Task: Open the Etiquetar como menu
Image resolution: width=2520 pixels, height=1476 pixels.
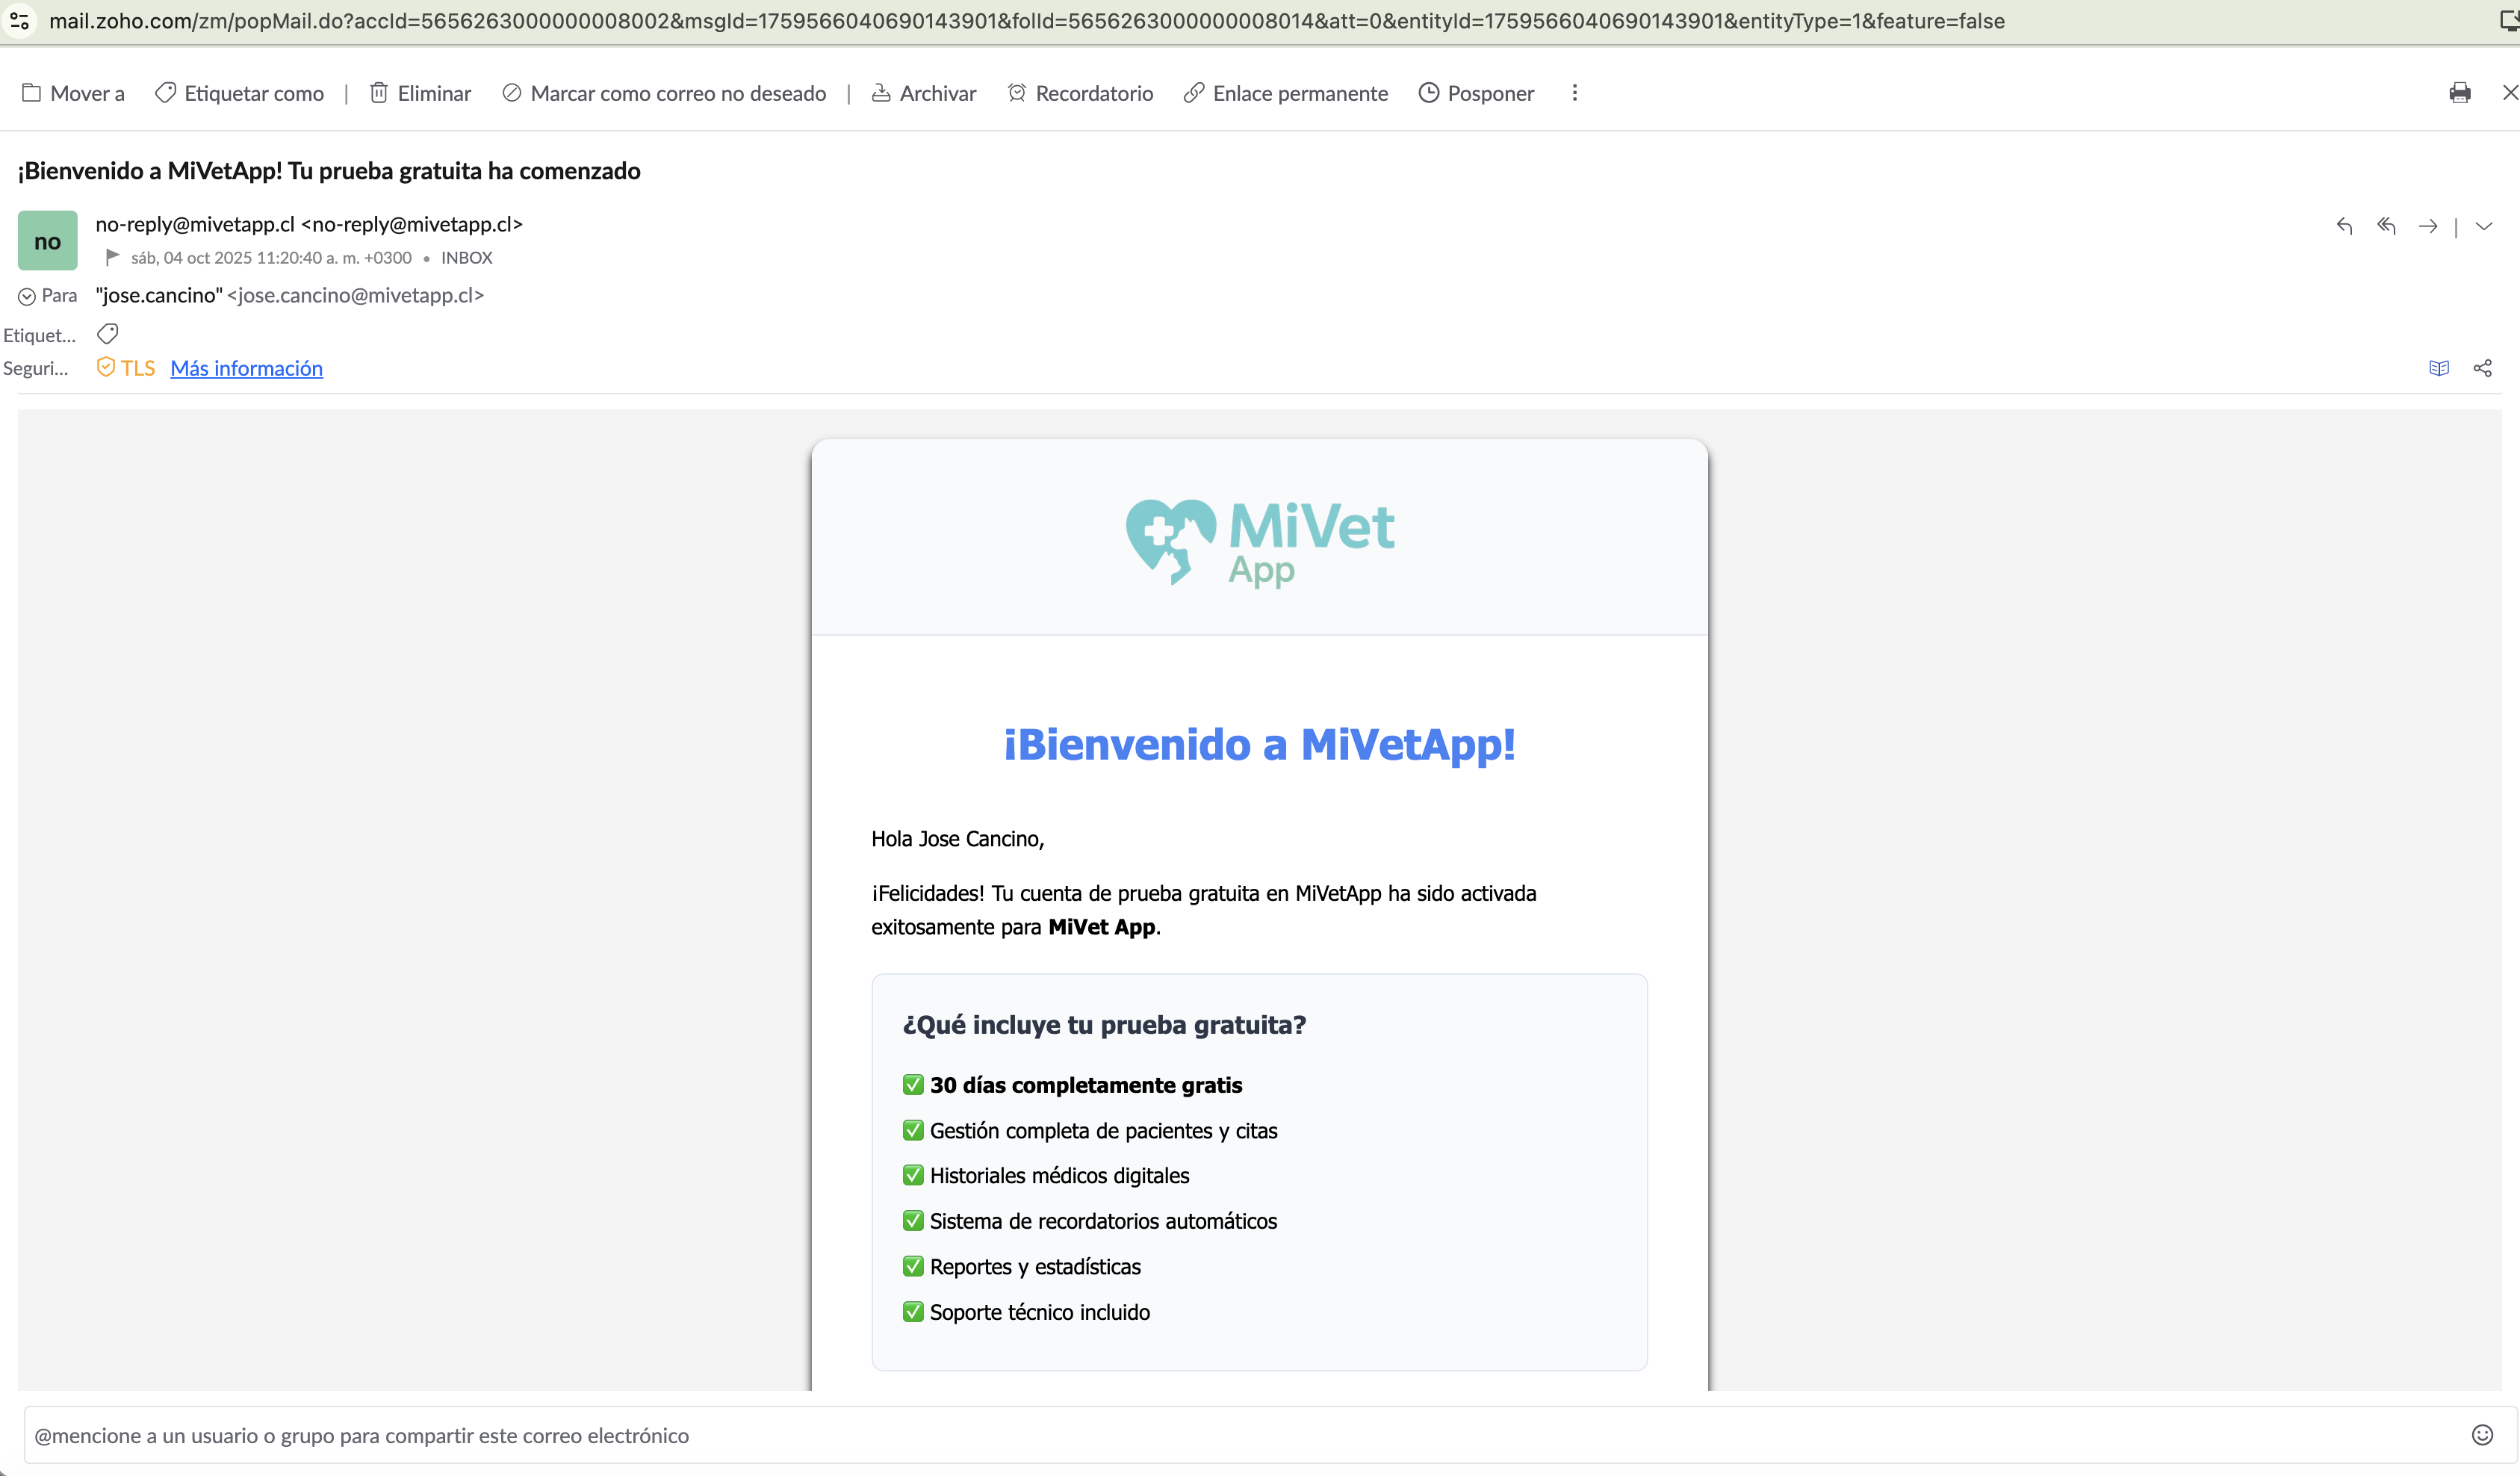Action: pyautogui.click(x=239, y=92)
